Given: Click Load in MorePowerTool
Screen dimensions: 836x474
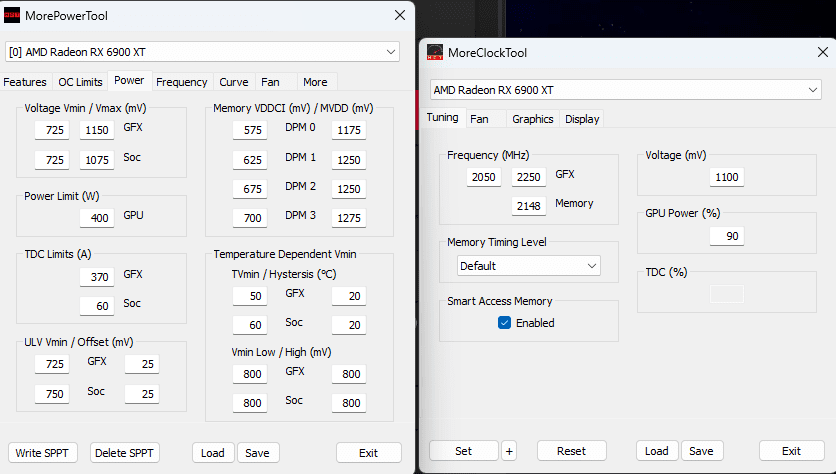Looking at the screenshot, I should [213, 453].
